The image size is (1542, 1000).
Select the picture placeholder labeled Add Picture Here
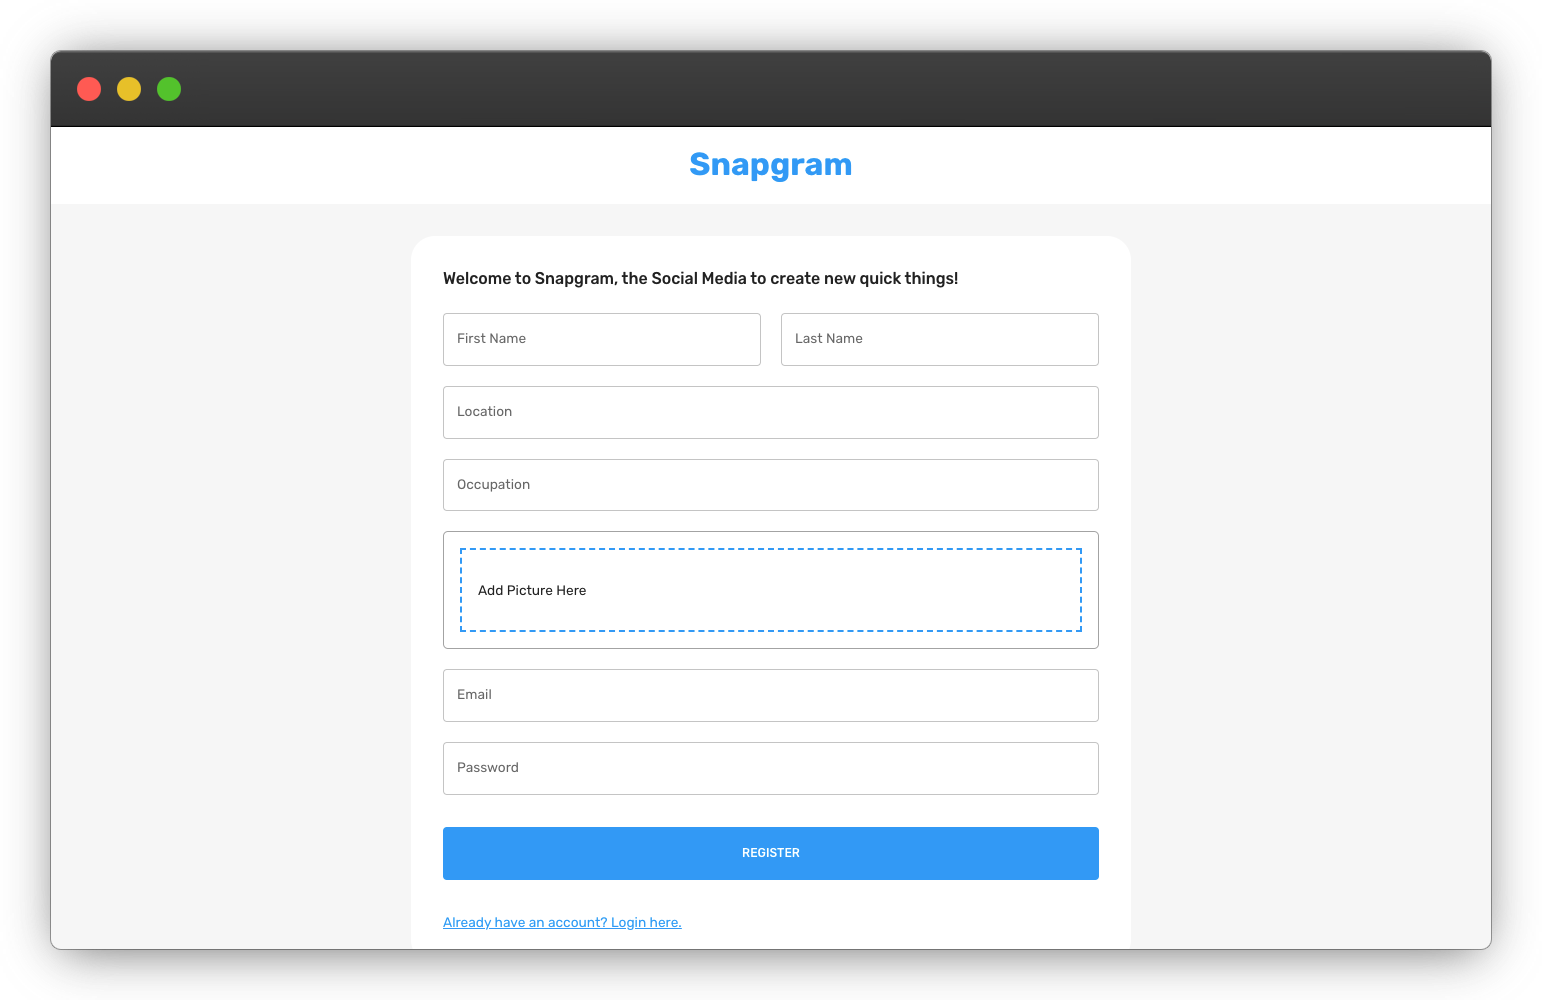(770, 590)
